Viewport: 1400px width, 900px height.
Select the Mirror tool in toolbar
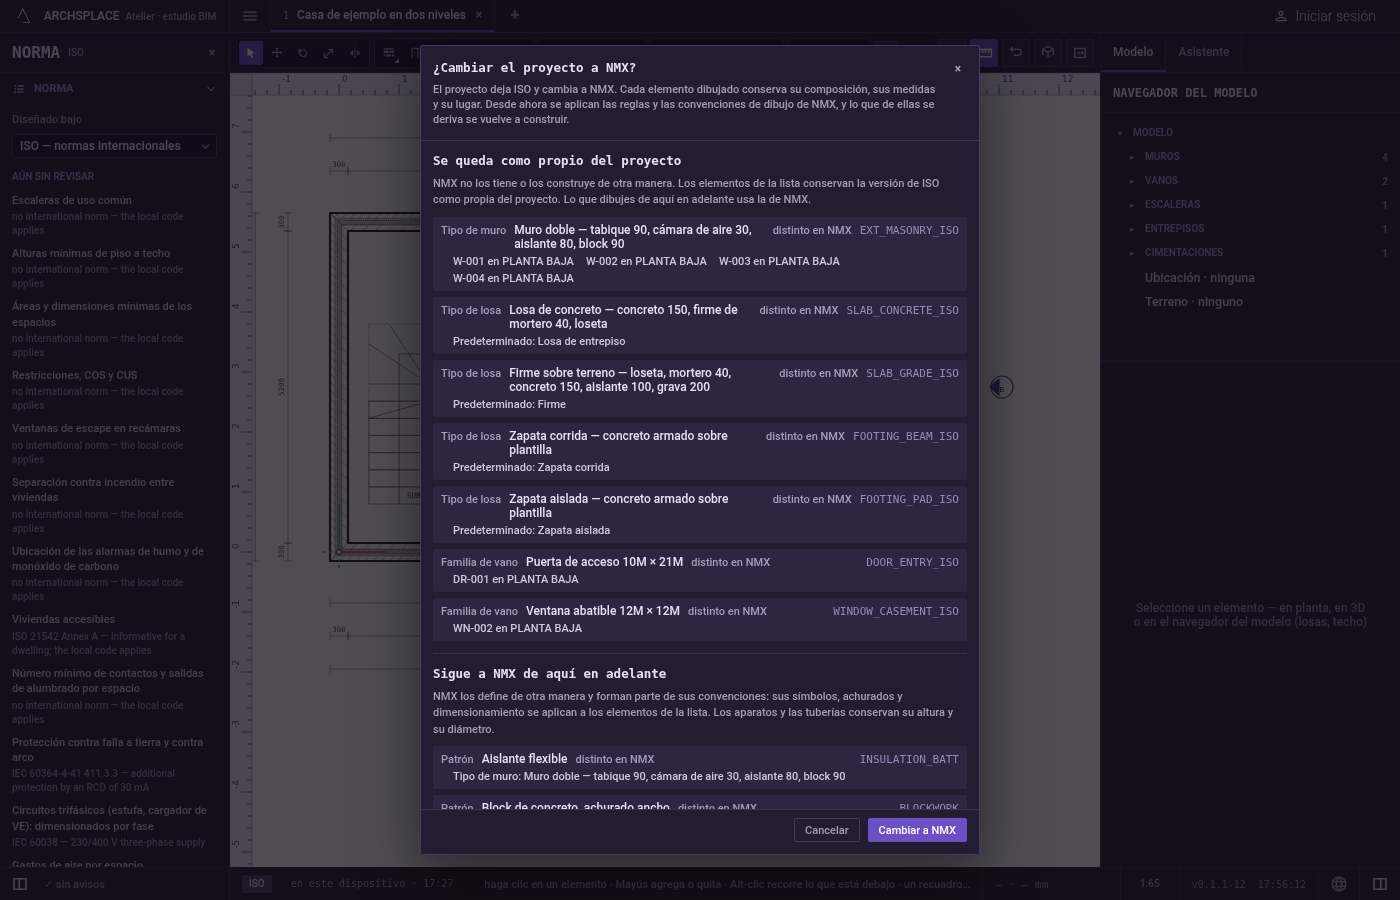(355, 53)
